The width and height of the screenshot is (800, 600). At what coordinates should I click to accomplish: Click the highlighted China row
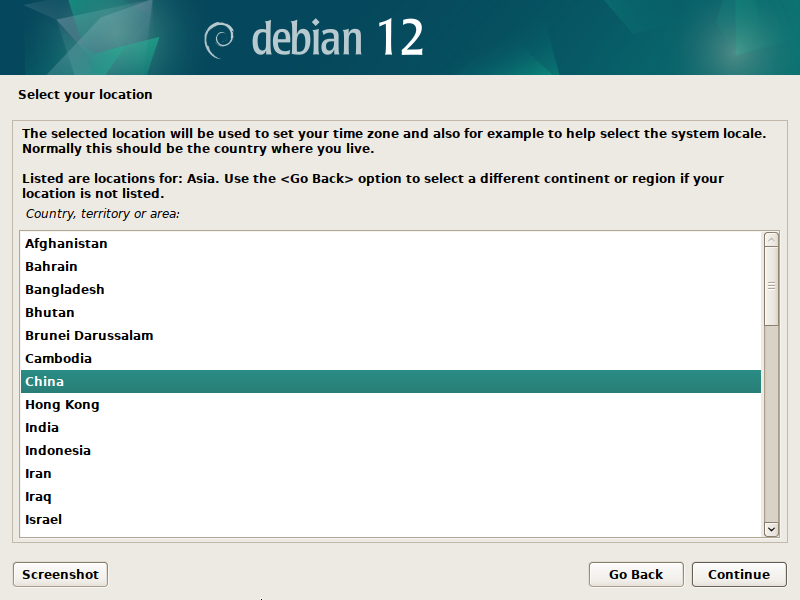point(390,381)
